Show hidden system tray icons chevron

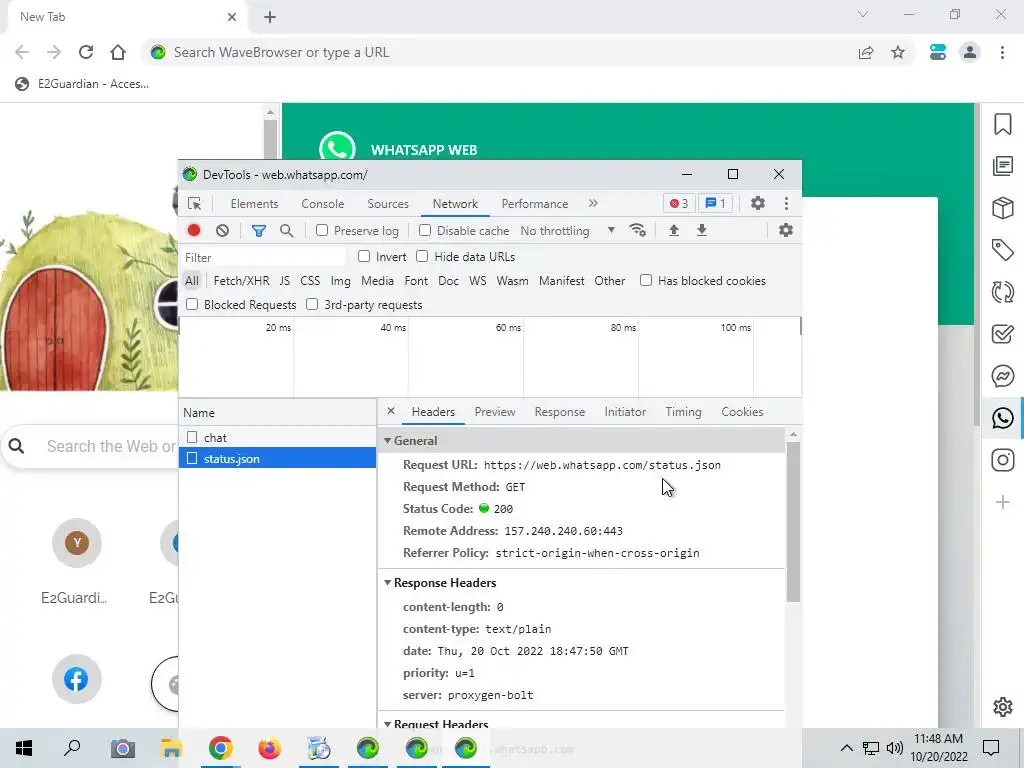(846, 748)
